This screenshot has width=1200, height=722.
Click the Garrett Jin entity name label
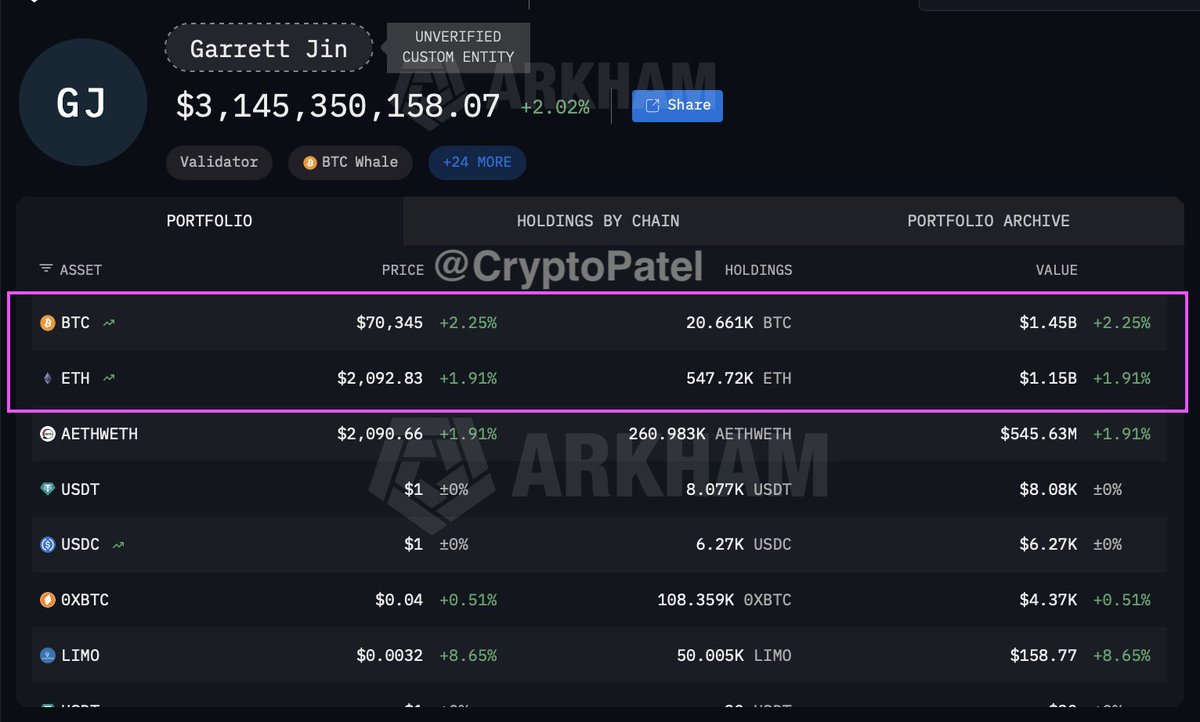click(x=269, y=49)
